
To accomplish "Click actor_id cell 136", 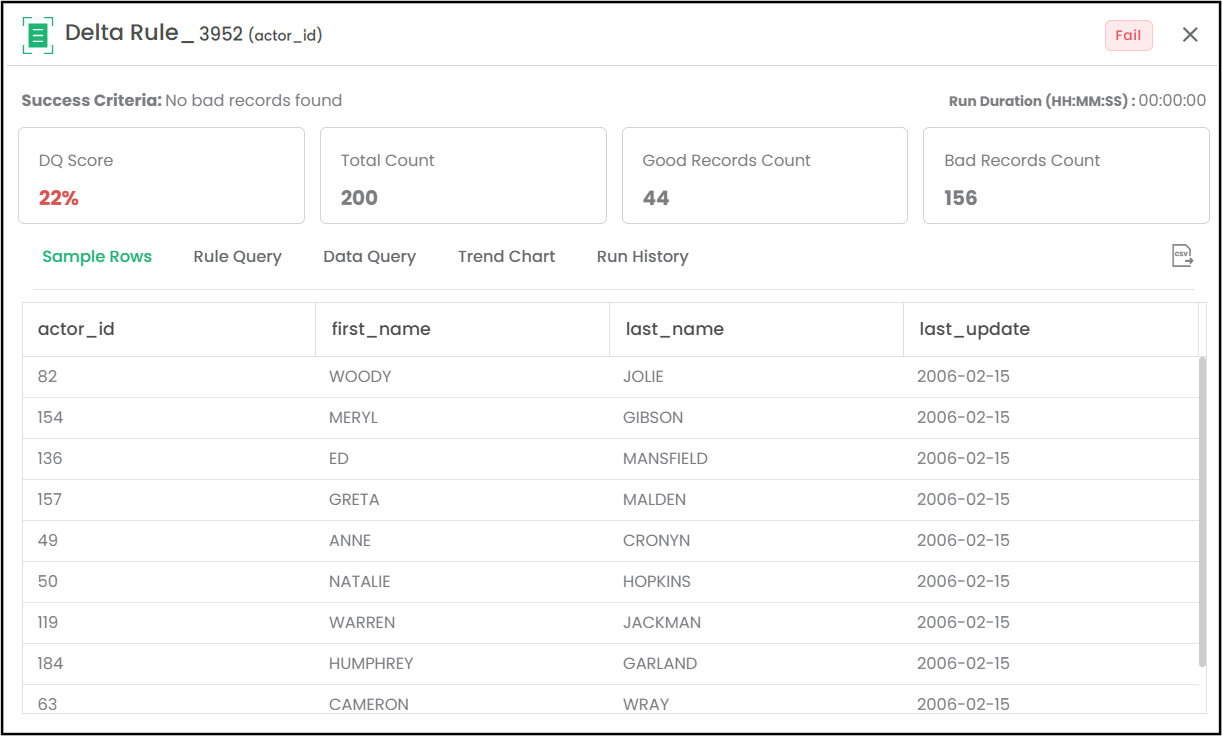I will [x=169, y=459].
